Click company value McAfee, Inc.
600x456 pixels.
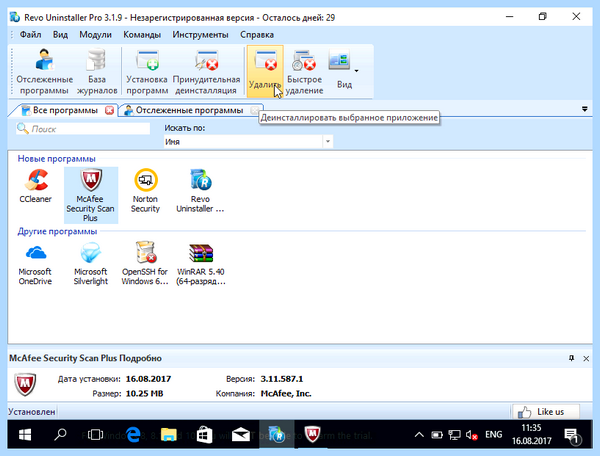[x=286, y=393]
